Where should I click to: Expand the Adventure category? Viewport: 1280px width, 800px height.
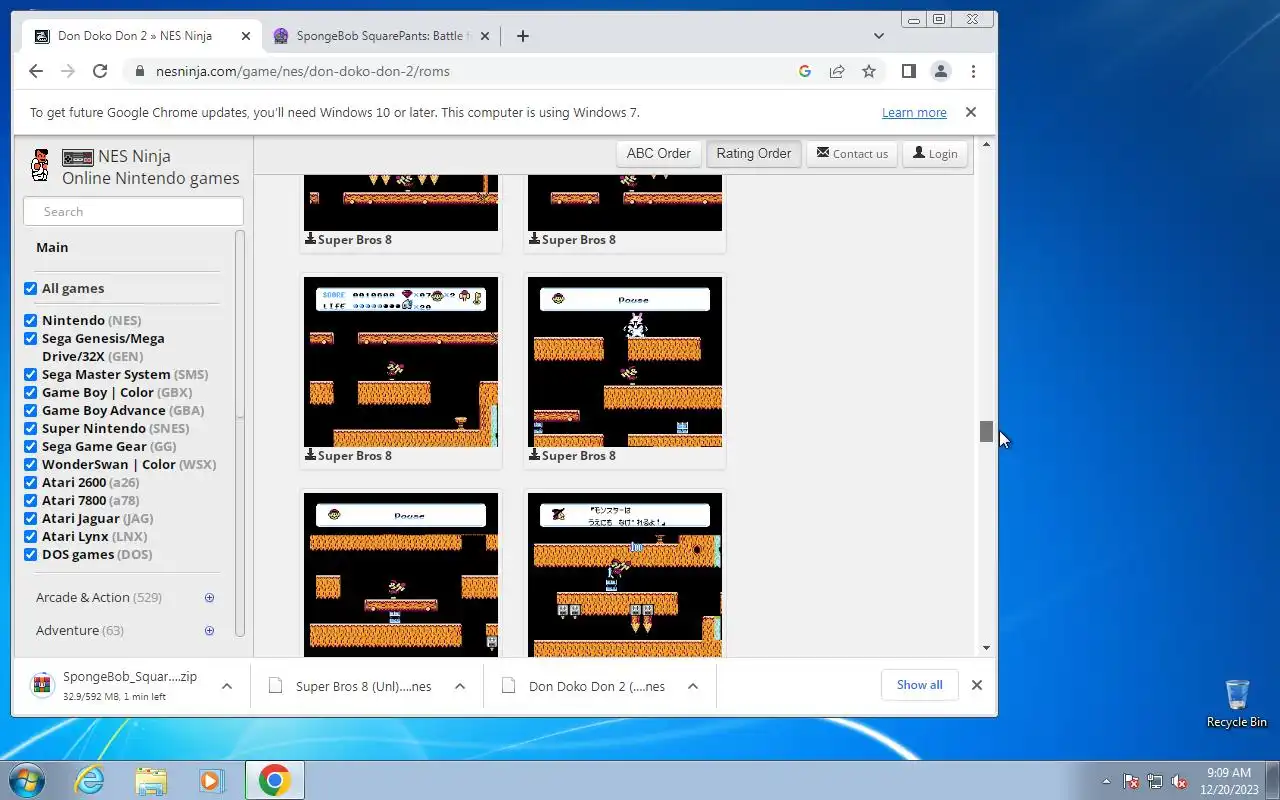[209, 631]
